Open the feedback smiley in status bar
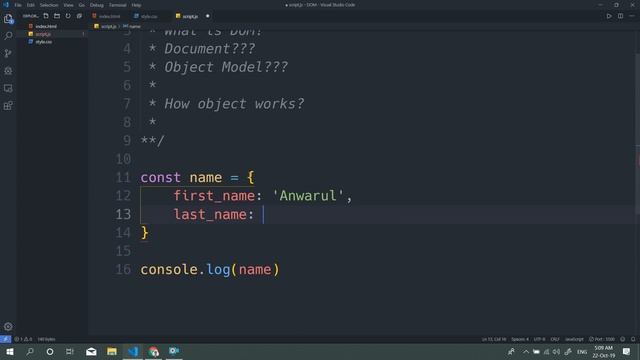This screenshot has width=640, height=360. coord(623,339)
